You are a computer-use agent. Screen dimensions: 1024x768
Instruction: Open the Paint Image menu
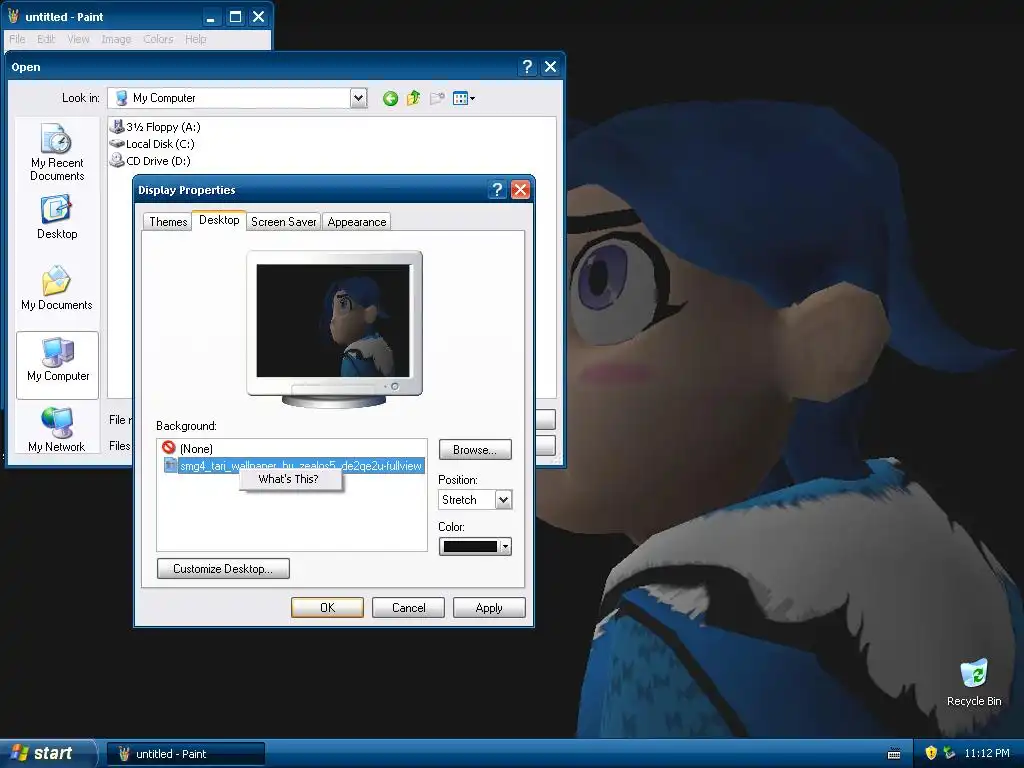116,39
